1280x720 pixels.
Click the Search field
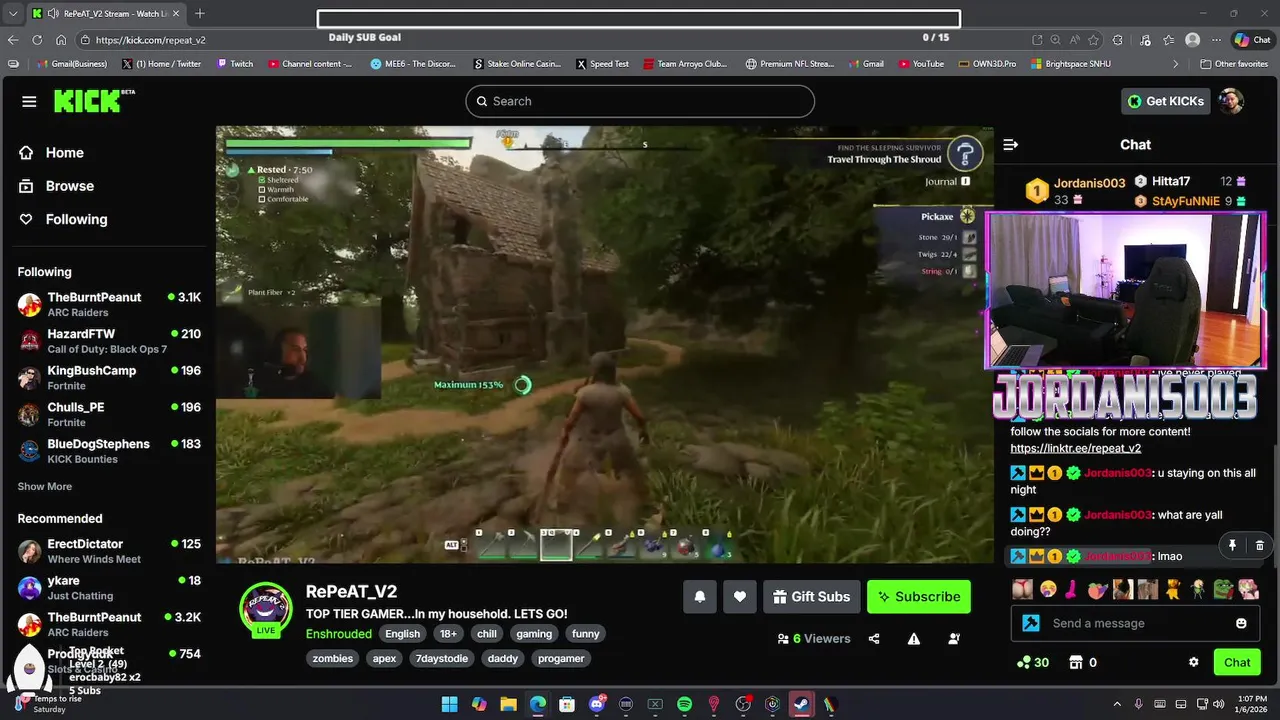(640, 101)
